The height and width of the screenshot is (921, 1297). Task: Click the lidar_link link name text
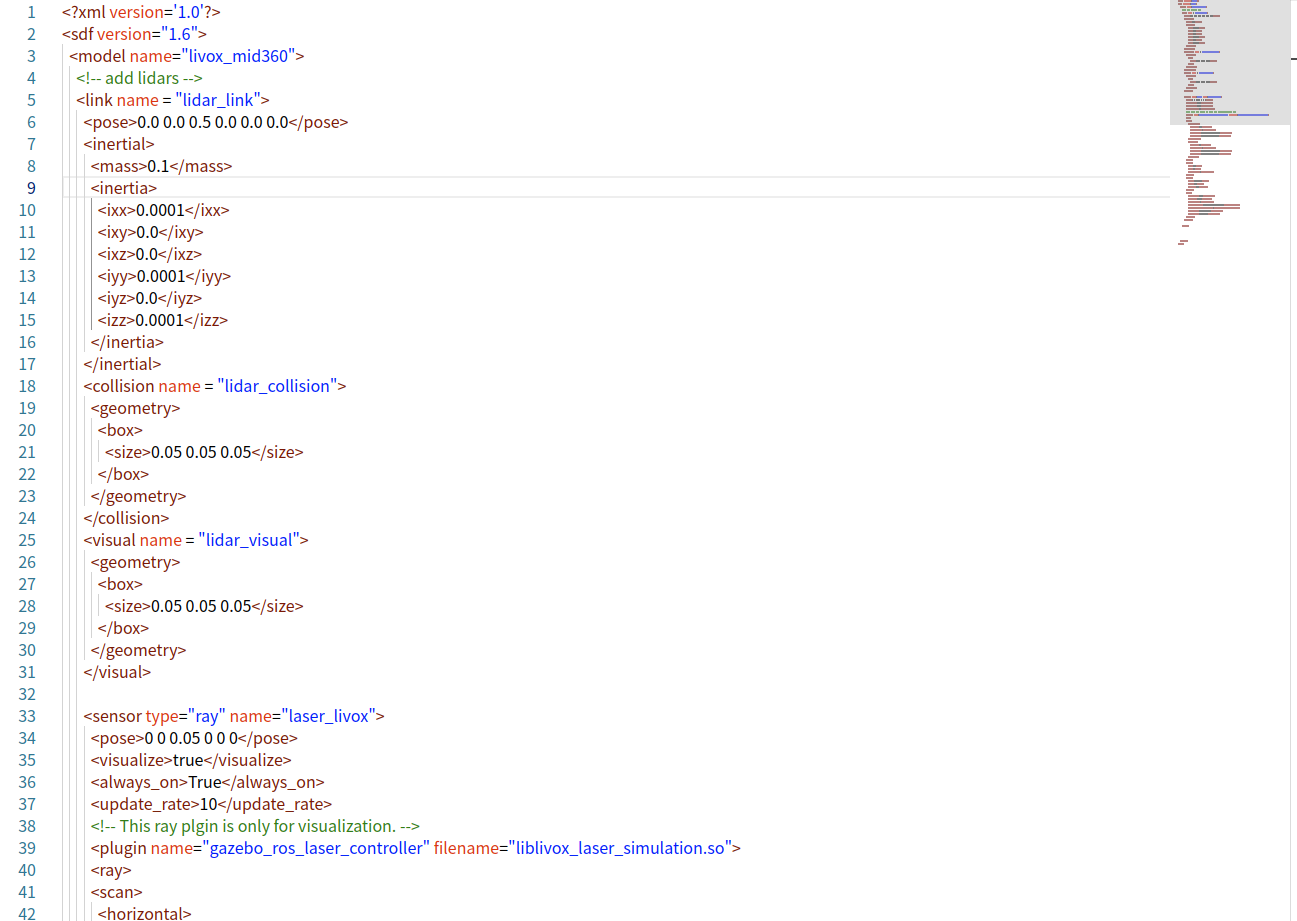pos(219,99)
